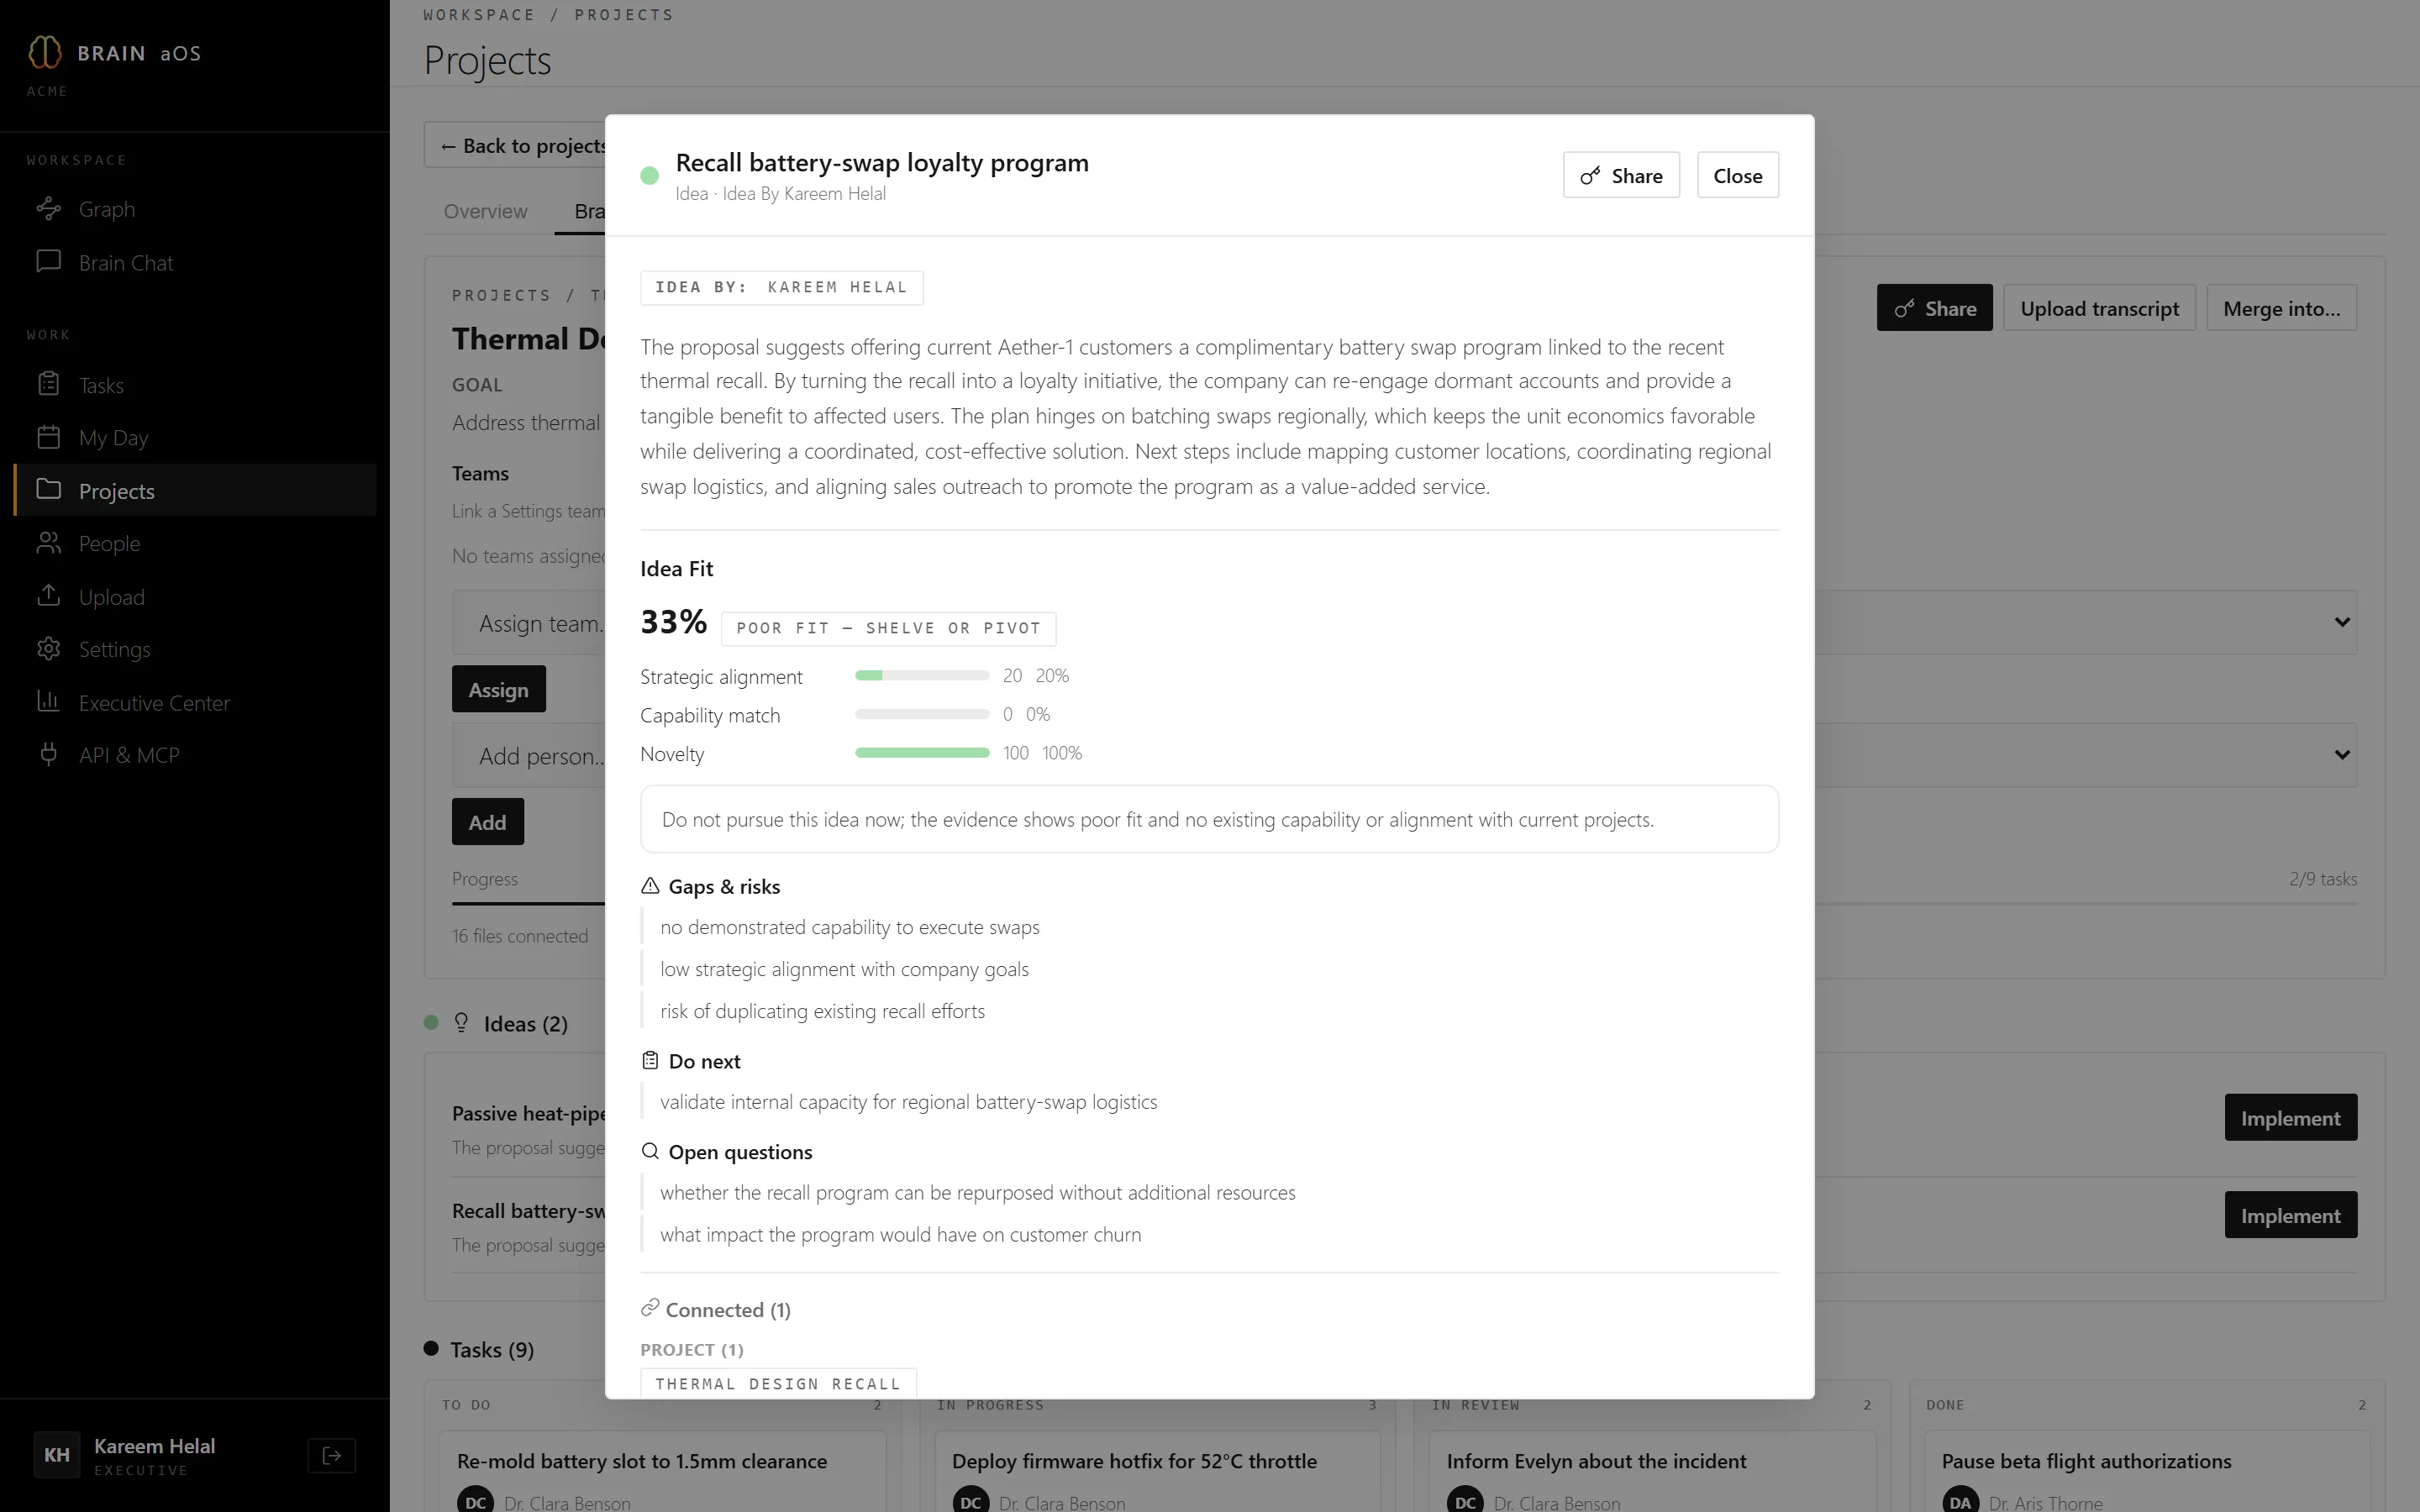This screenshot has width=2420, height=1512.
Task: Click DA avatar on Pause beta flight task
Action: click(x=1960, y=1500)
